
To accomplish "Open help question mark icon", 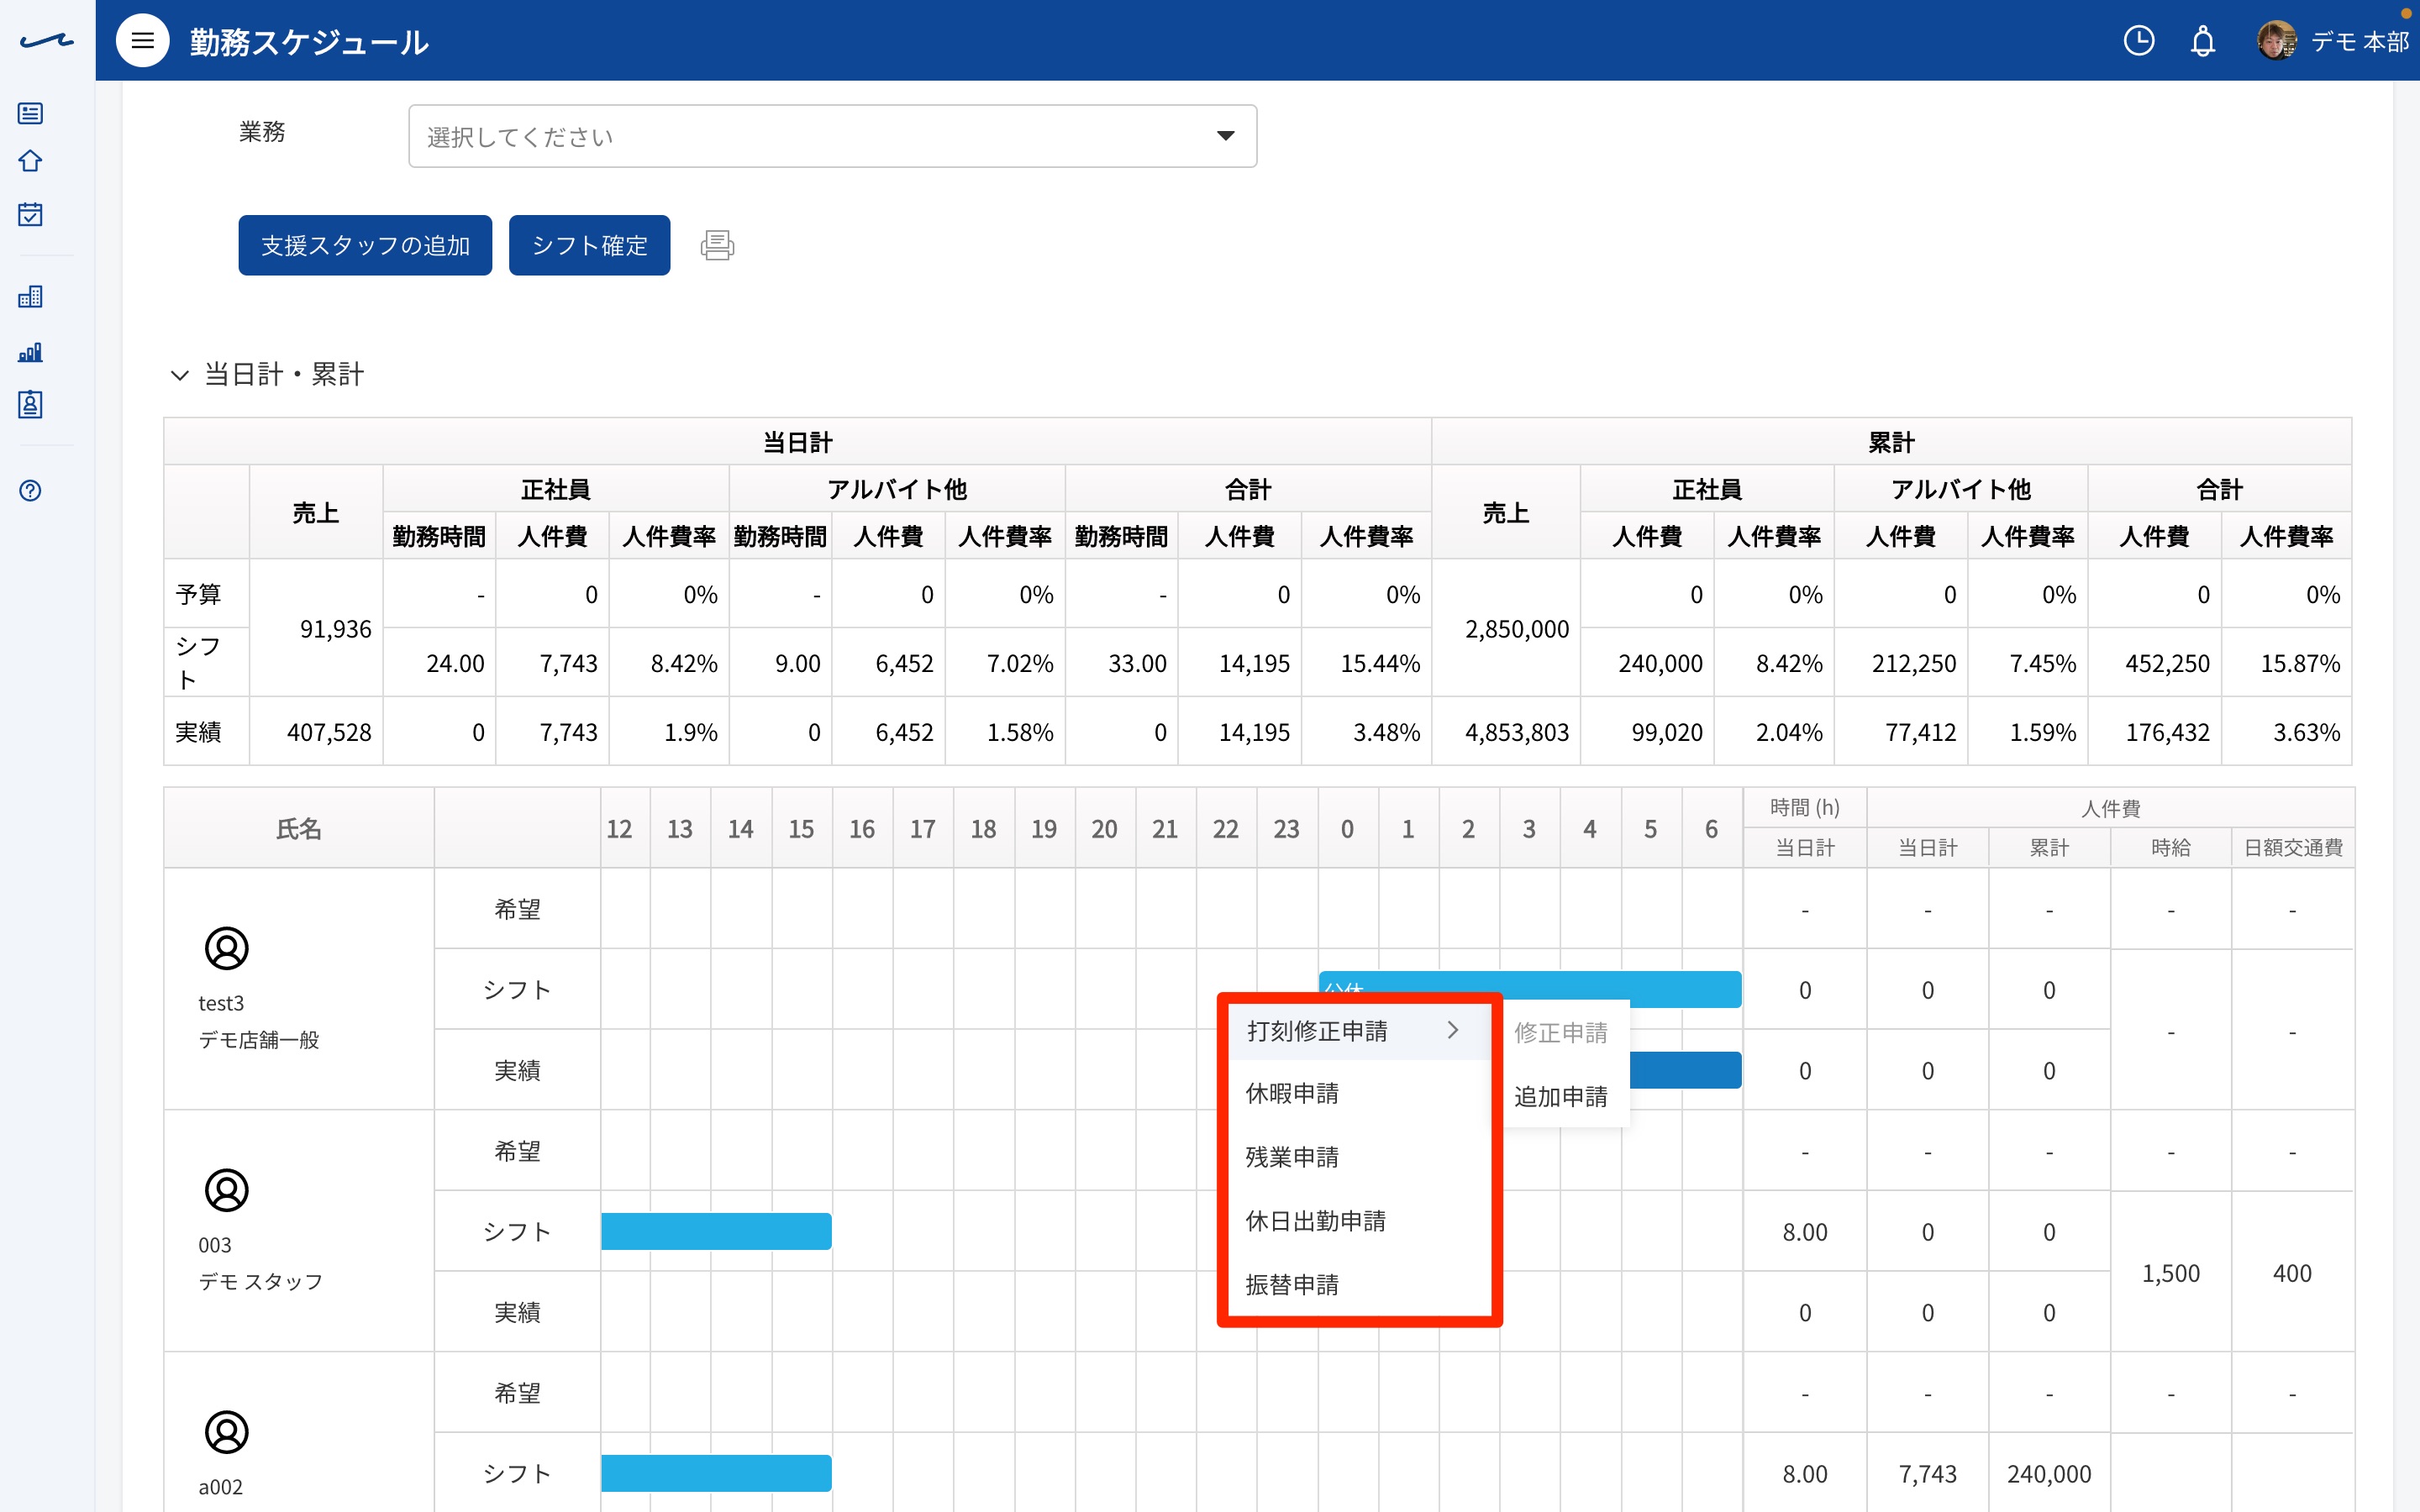I will (30, 490).
